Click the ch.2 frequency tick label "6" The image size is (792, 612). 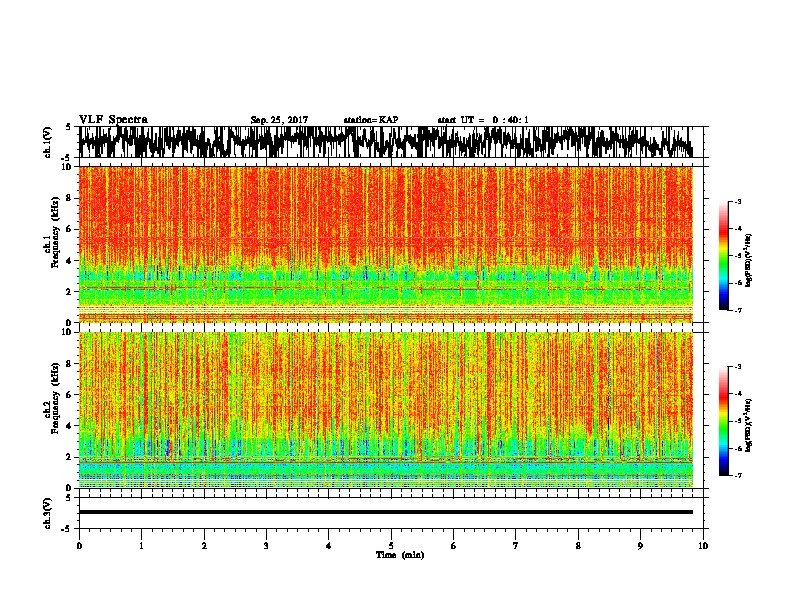click(70, 395)
